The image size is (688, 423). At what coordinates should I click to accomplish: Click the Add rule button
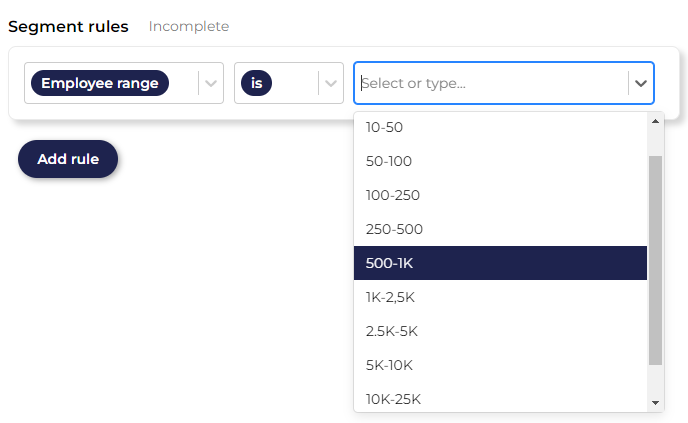click(x=68, y=159)
